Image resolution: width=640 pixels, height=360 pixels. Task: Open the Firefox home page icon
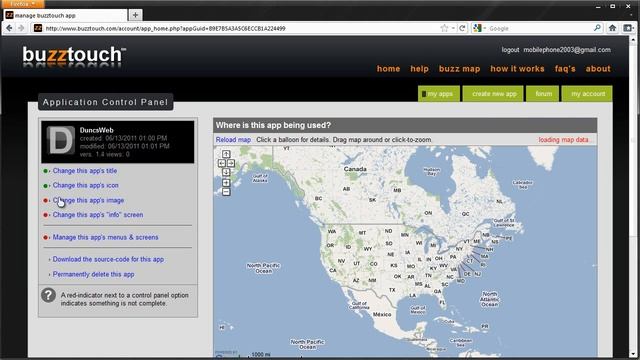pos(612,28)
